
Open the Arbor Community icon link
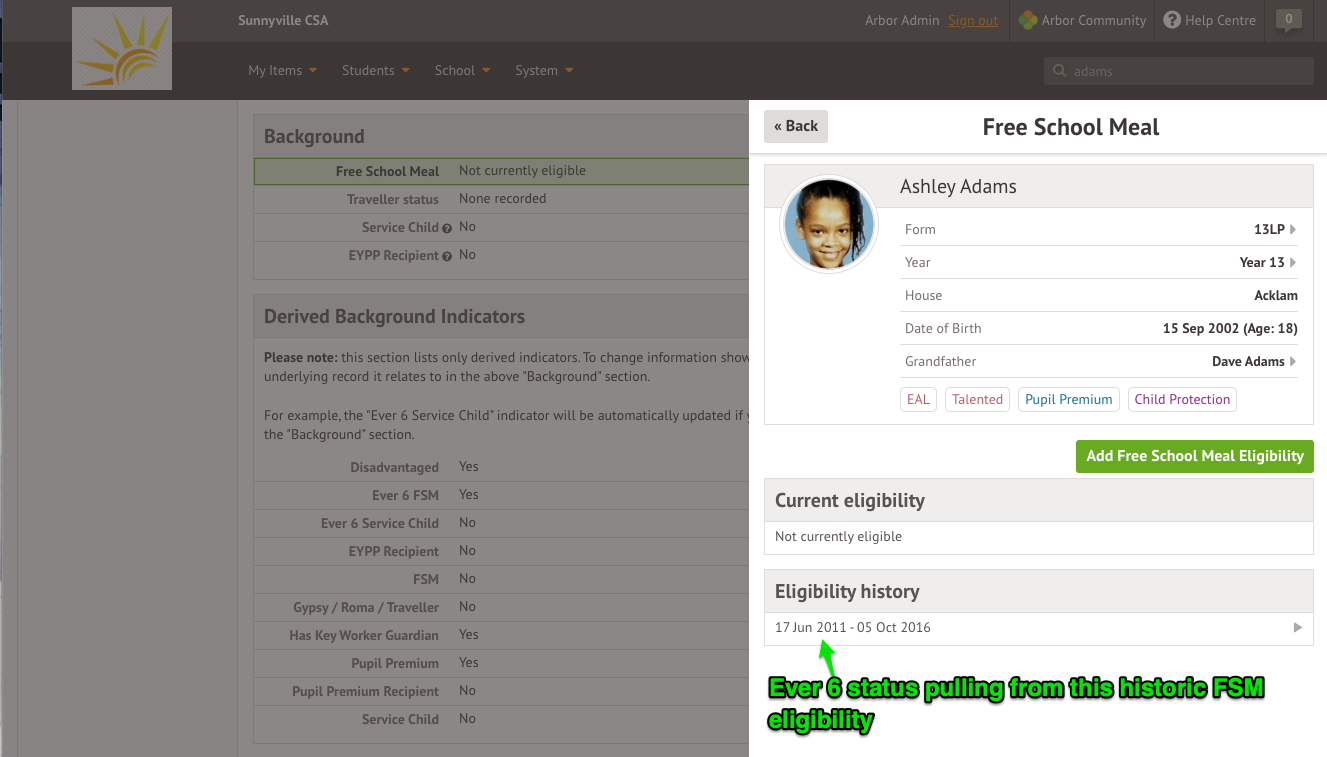pos(1028,20)
